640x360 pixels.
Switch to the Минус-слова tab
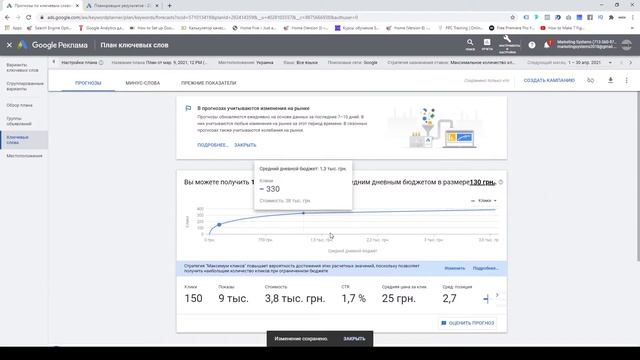(x=143, y=83)
